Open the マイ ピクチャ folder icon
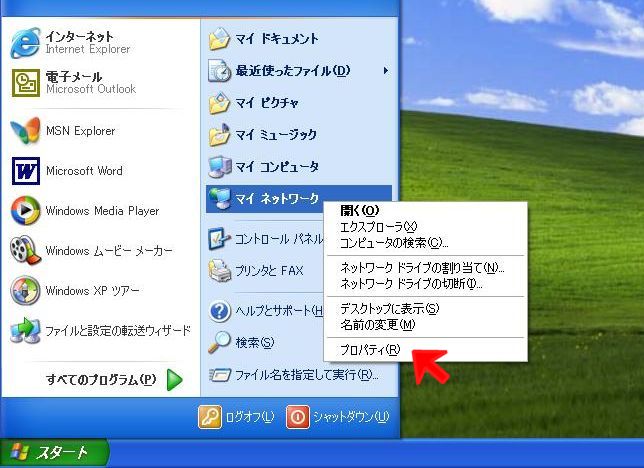The height and width of the screenshot is (468, 644). click(x=219, y=102)
